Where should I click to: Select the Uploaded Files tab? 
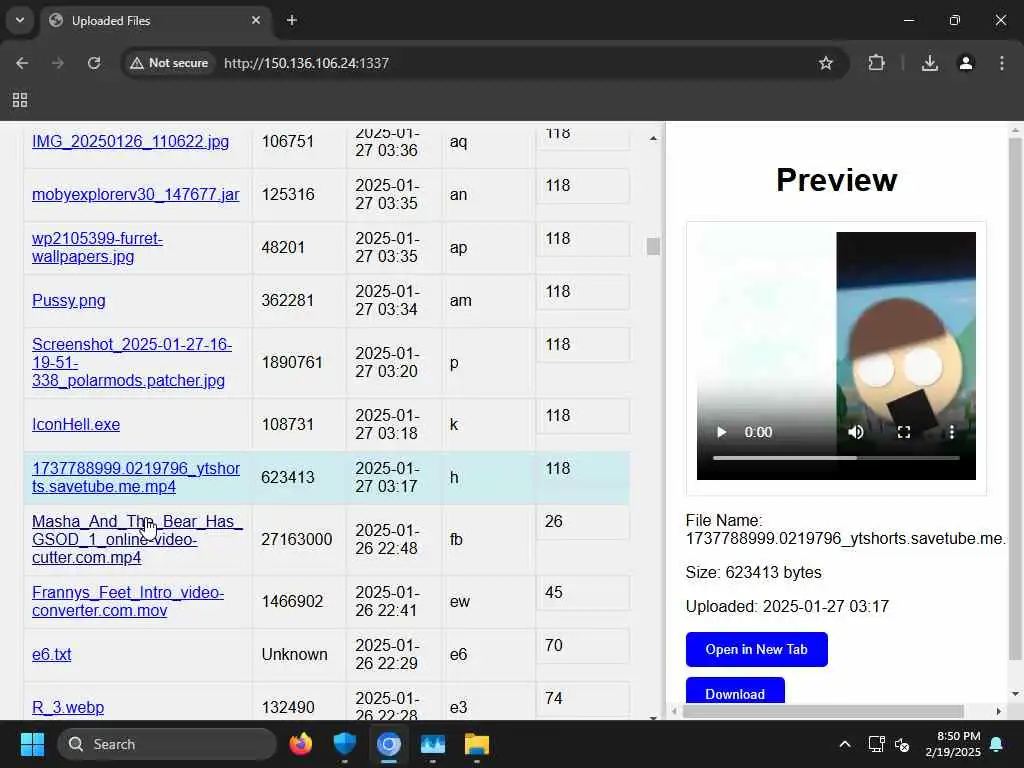click(156, 20)
